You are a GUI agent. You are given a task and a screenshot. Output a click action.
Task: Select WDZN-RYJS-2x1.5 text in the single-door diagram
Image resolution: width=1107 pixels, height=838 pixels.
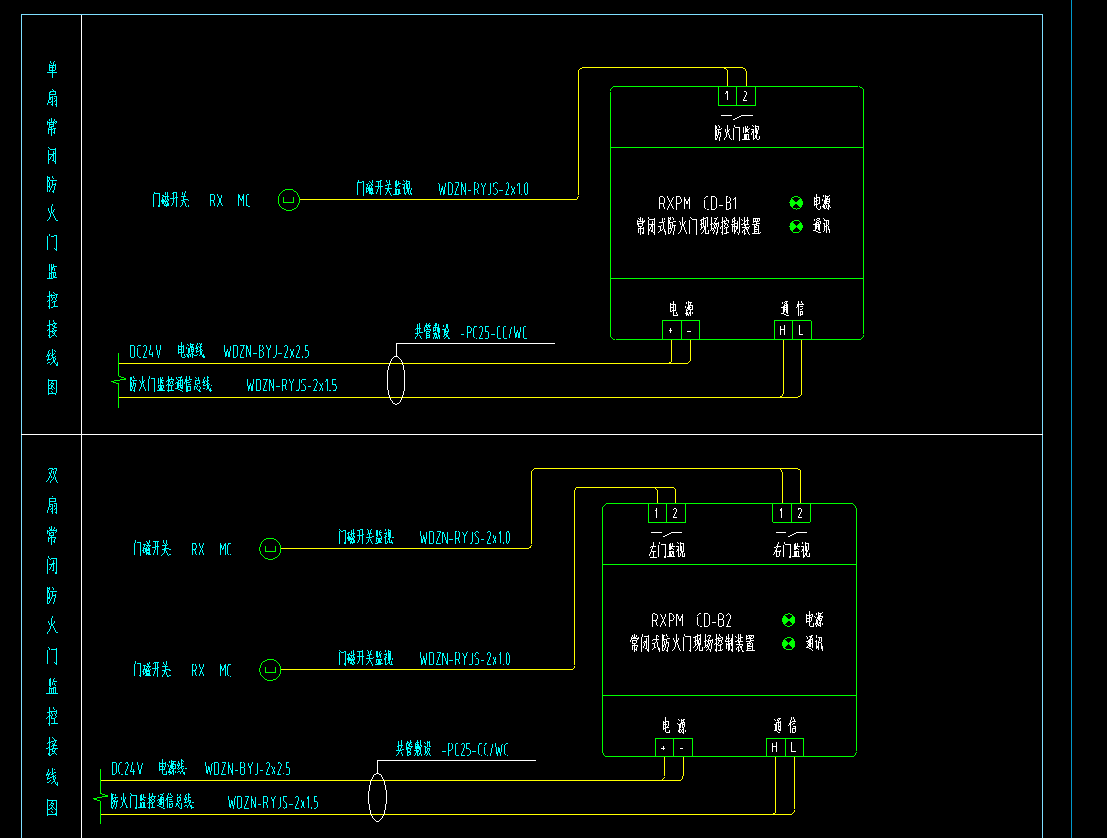[x=292, y=385]
